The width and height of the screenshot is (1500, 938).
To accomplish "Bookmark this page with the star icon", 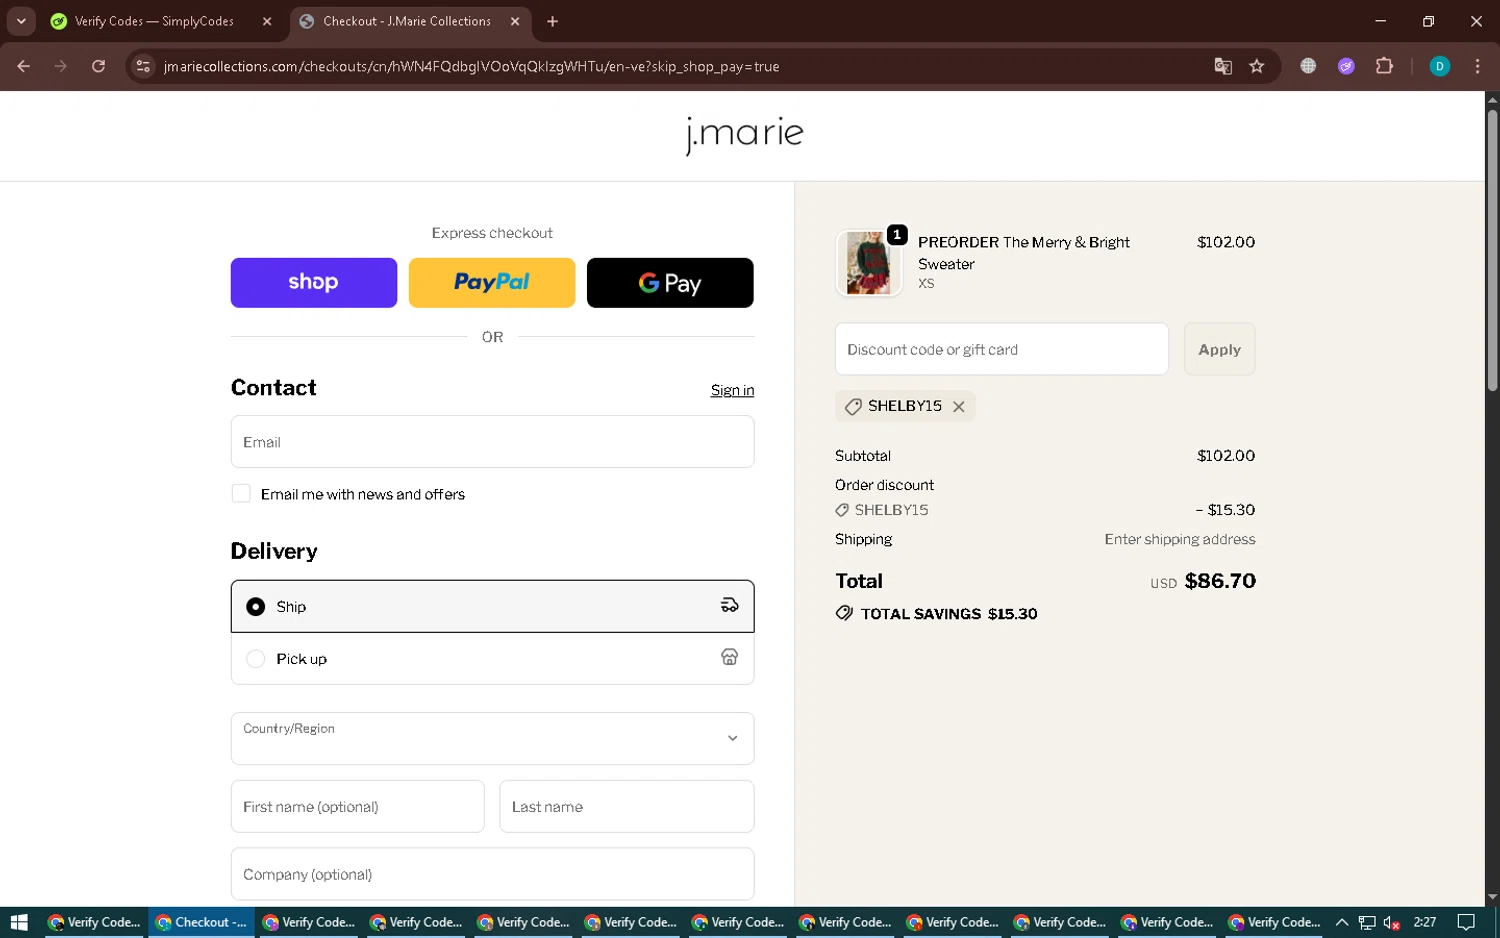I will [x=1257, y=66].
